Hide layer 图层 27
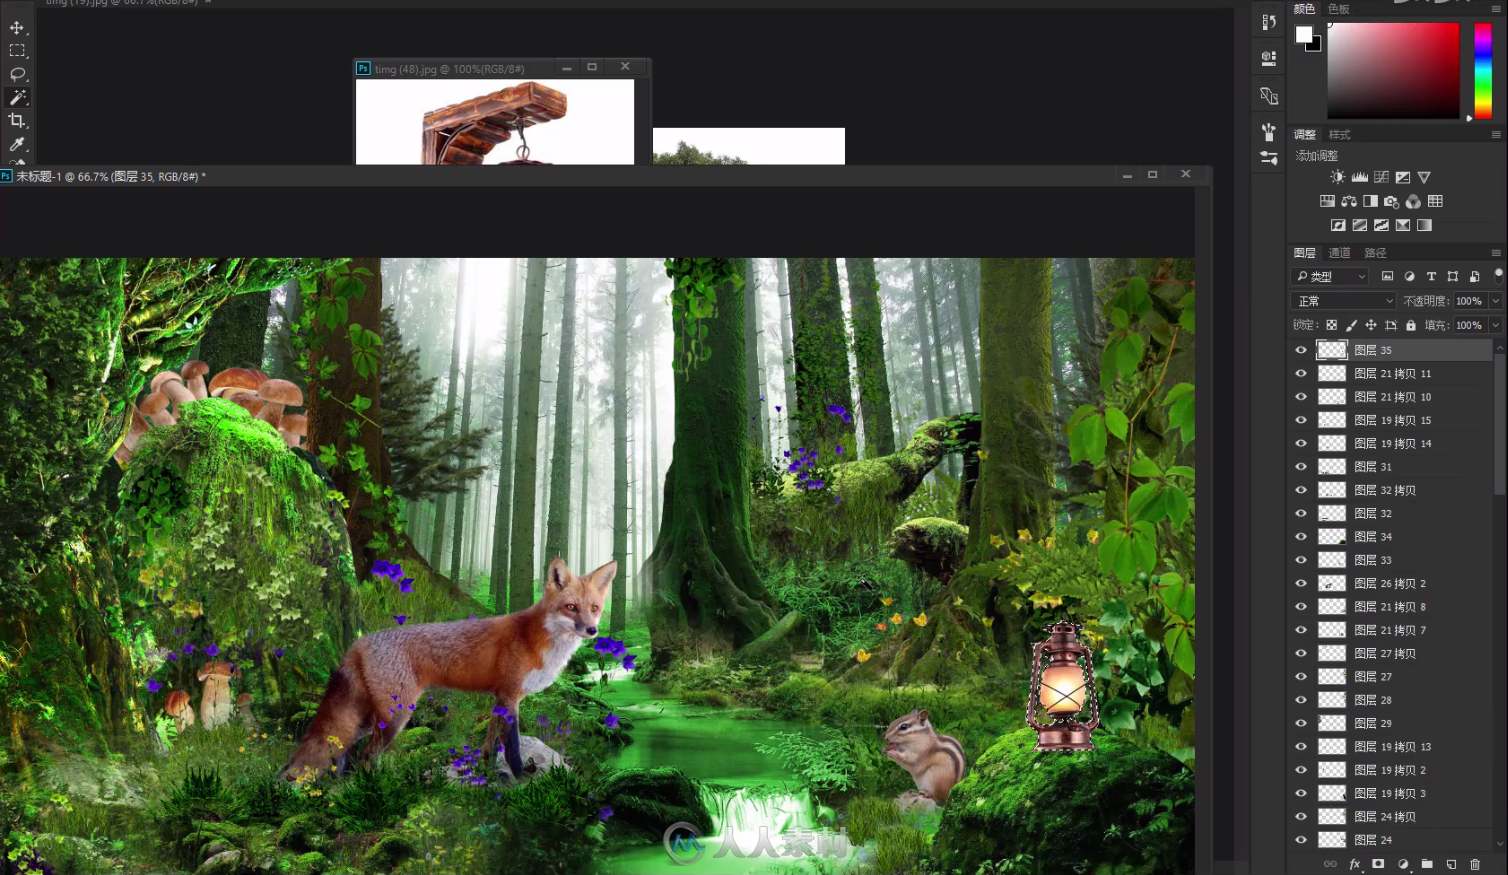1508x875 pixels. click(x=1301, y=677)
